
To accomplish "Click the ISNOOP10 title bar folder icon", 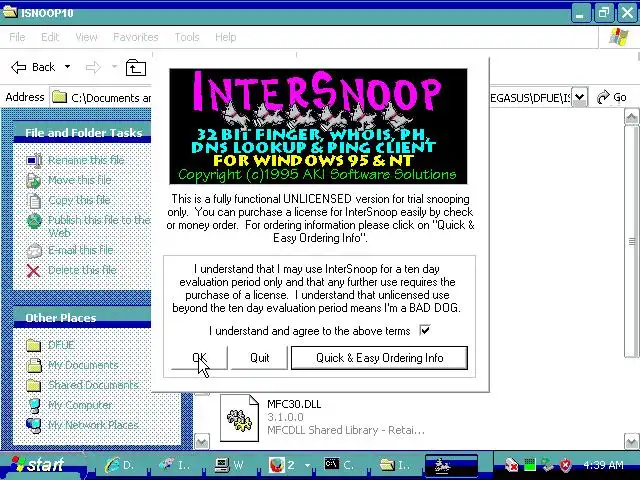I will click(9, 12).
